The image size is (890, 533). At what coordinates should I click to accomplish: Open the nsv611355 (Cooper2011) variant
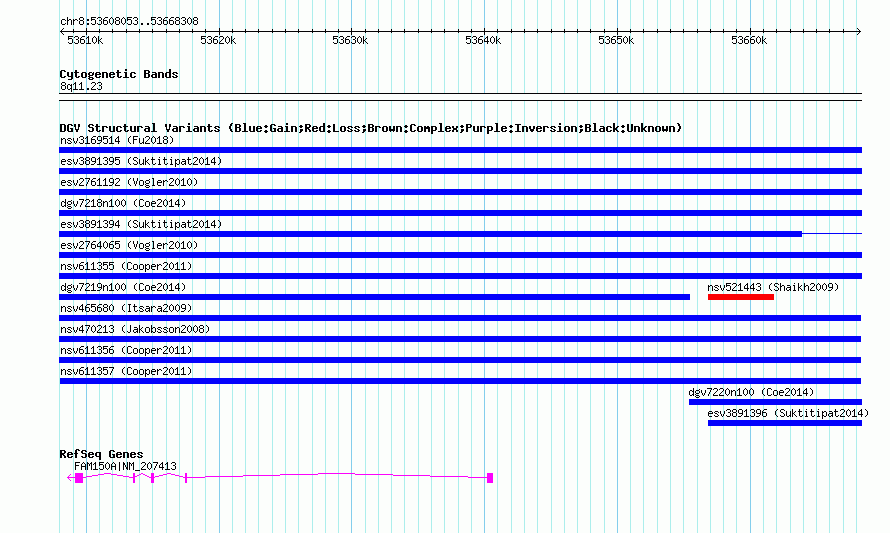(125, 266)
